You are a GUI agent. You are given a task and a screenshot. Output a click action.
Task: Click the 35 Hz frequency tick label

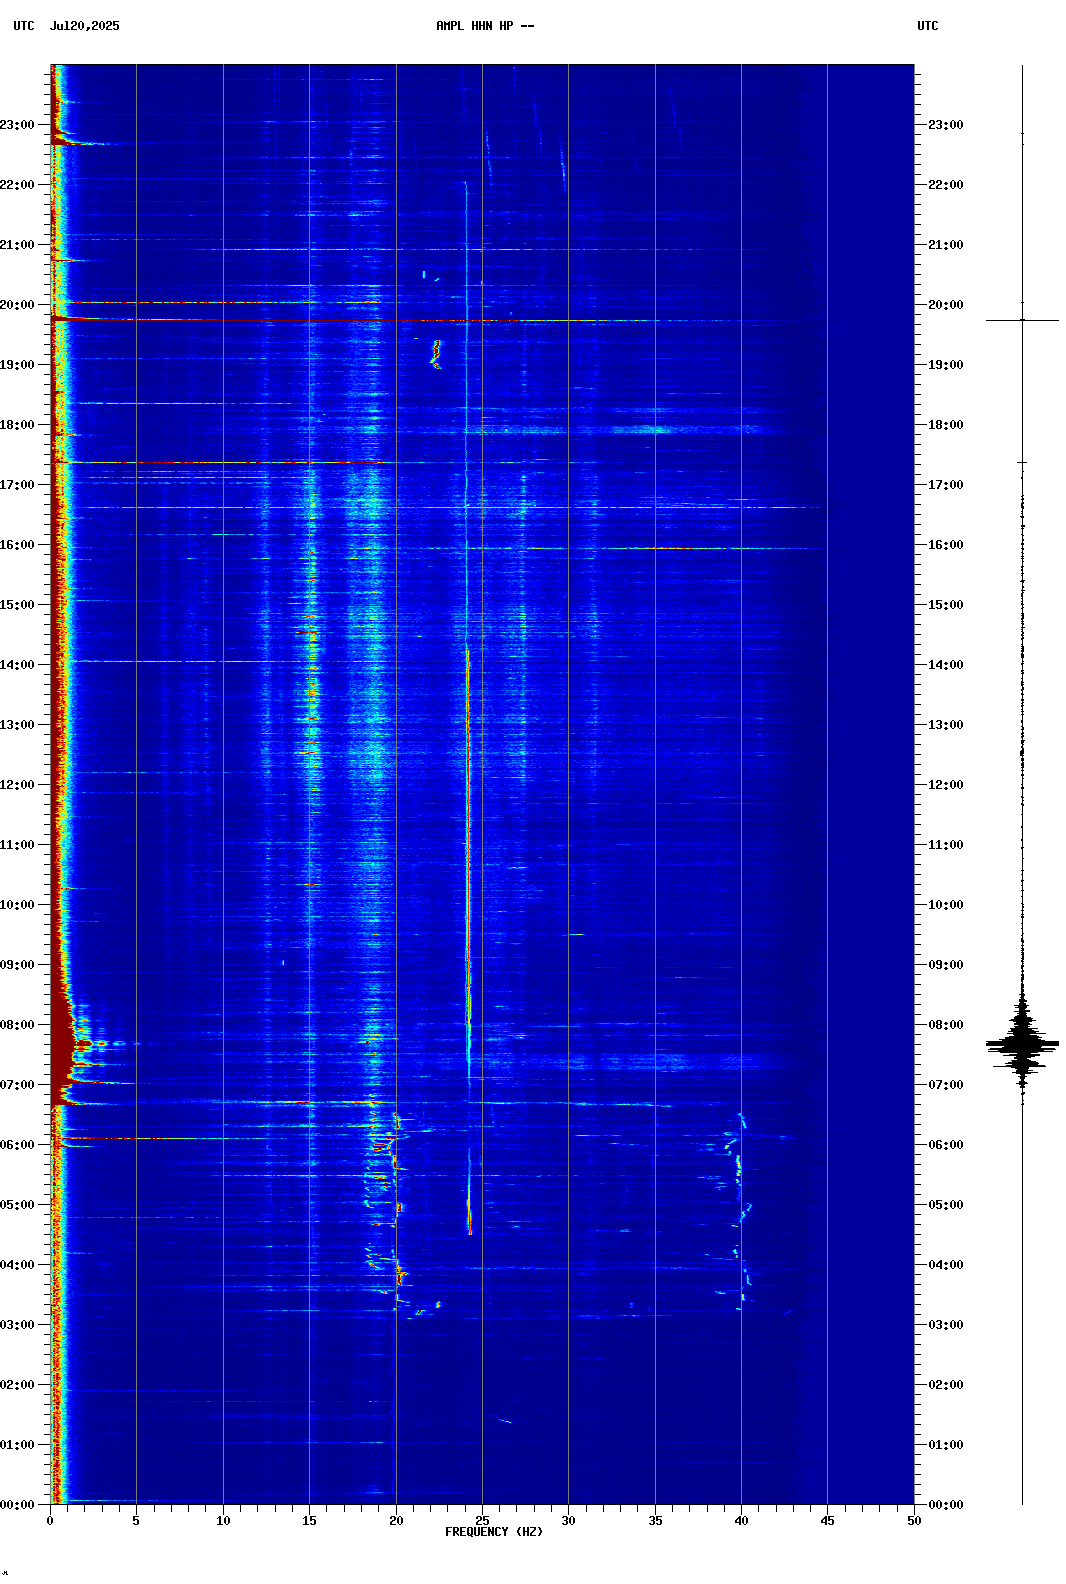[655, 1521]
